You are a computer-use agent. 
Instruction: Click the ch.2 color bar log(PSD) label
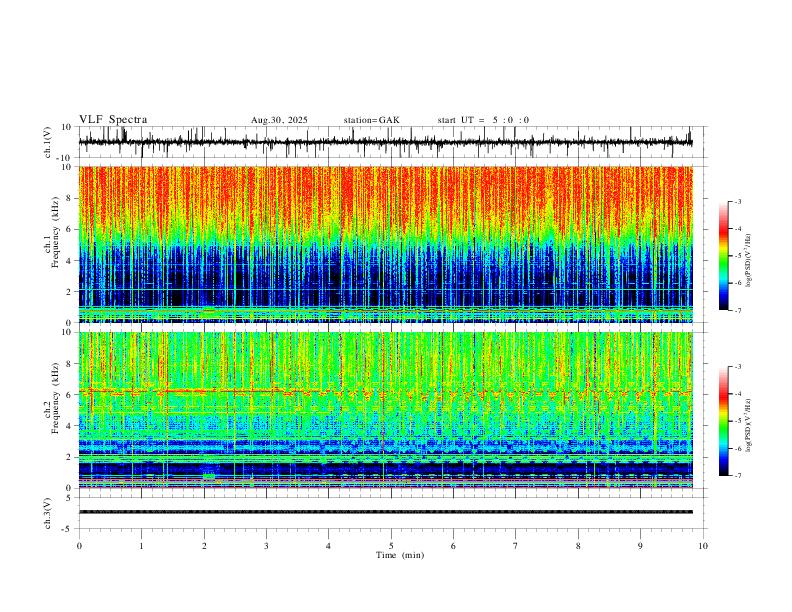748,426
